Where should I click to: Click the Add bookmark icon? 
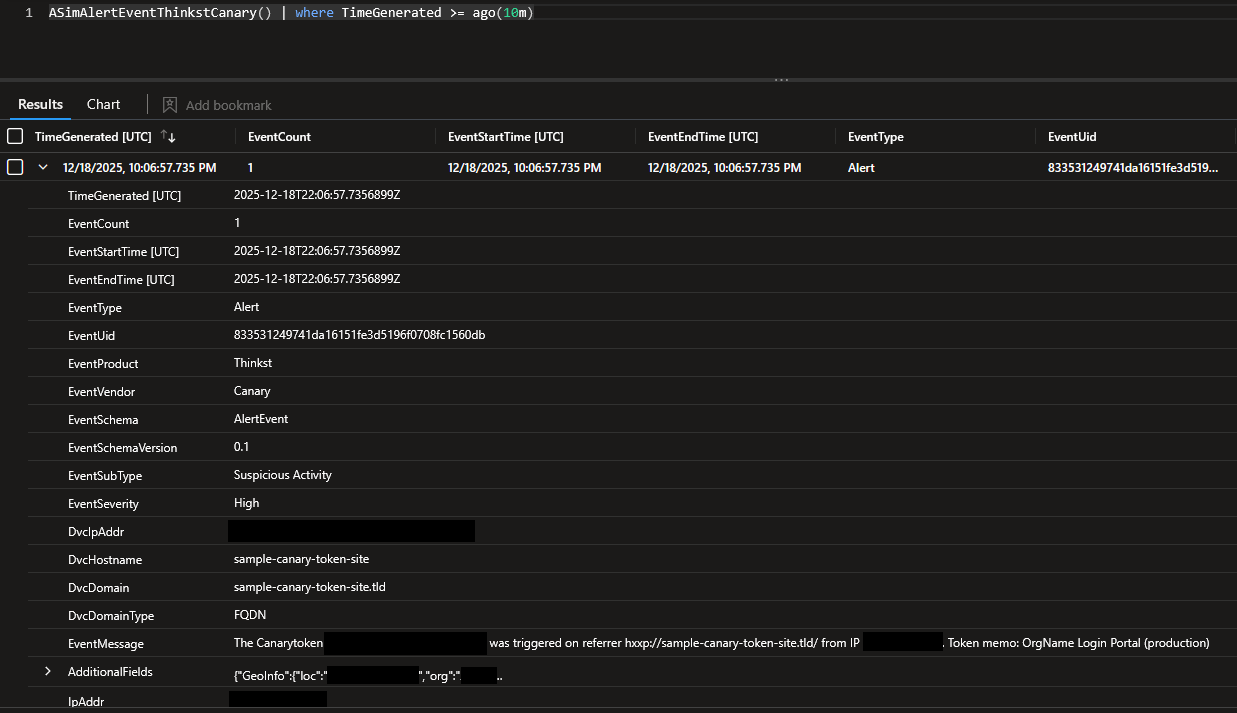pos(170,105)
